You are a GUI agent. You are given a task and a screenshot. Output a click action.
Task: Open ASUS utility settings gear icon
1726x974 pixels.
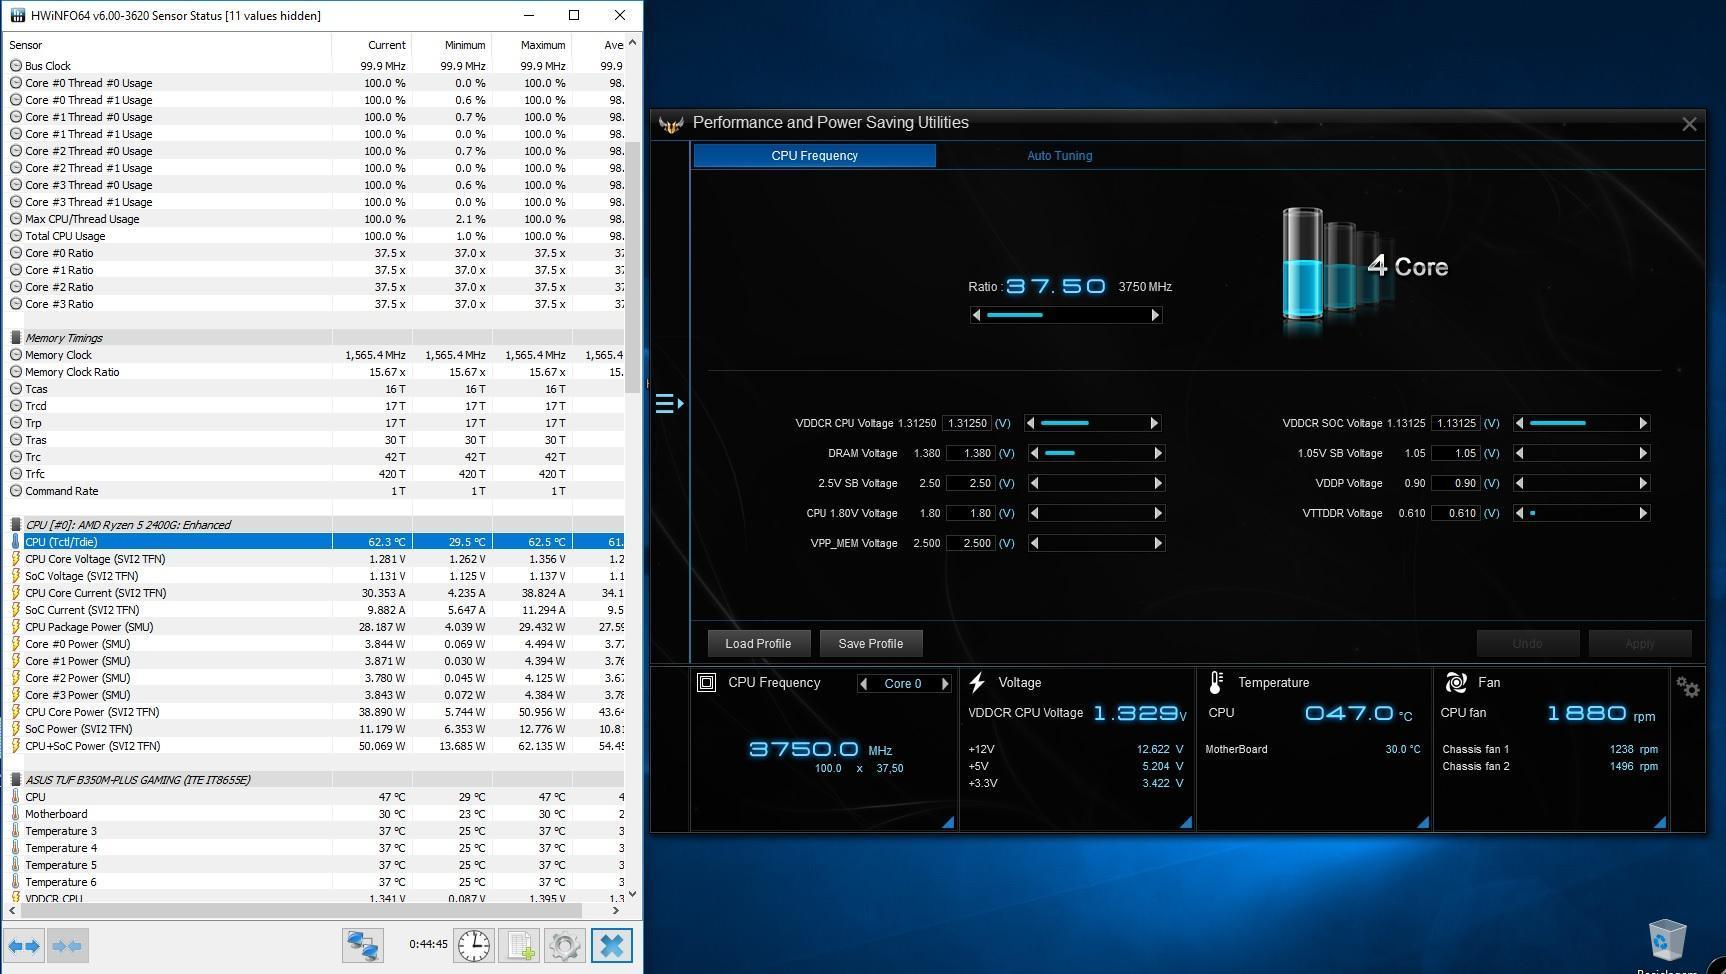click(1688, 688)
